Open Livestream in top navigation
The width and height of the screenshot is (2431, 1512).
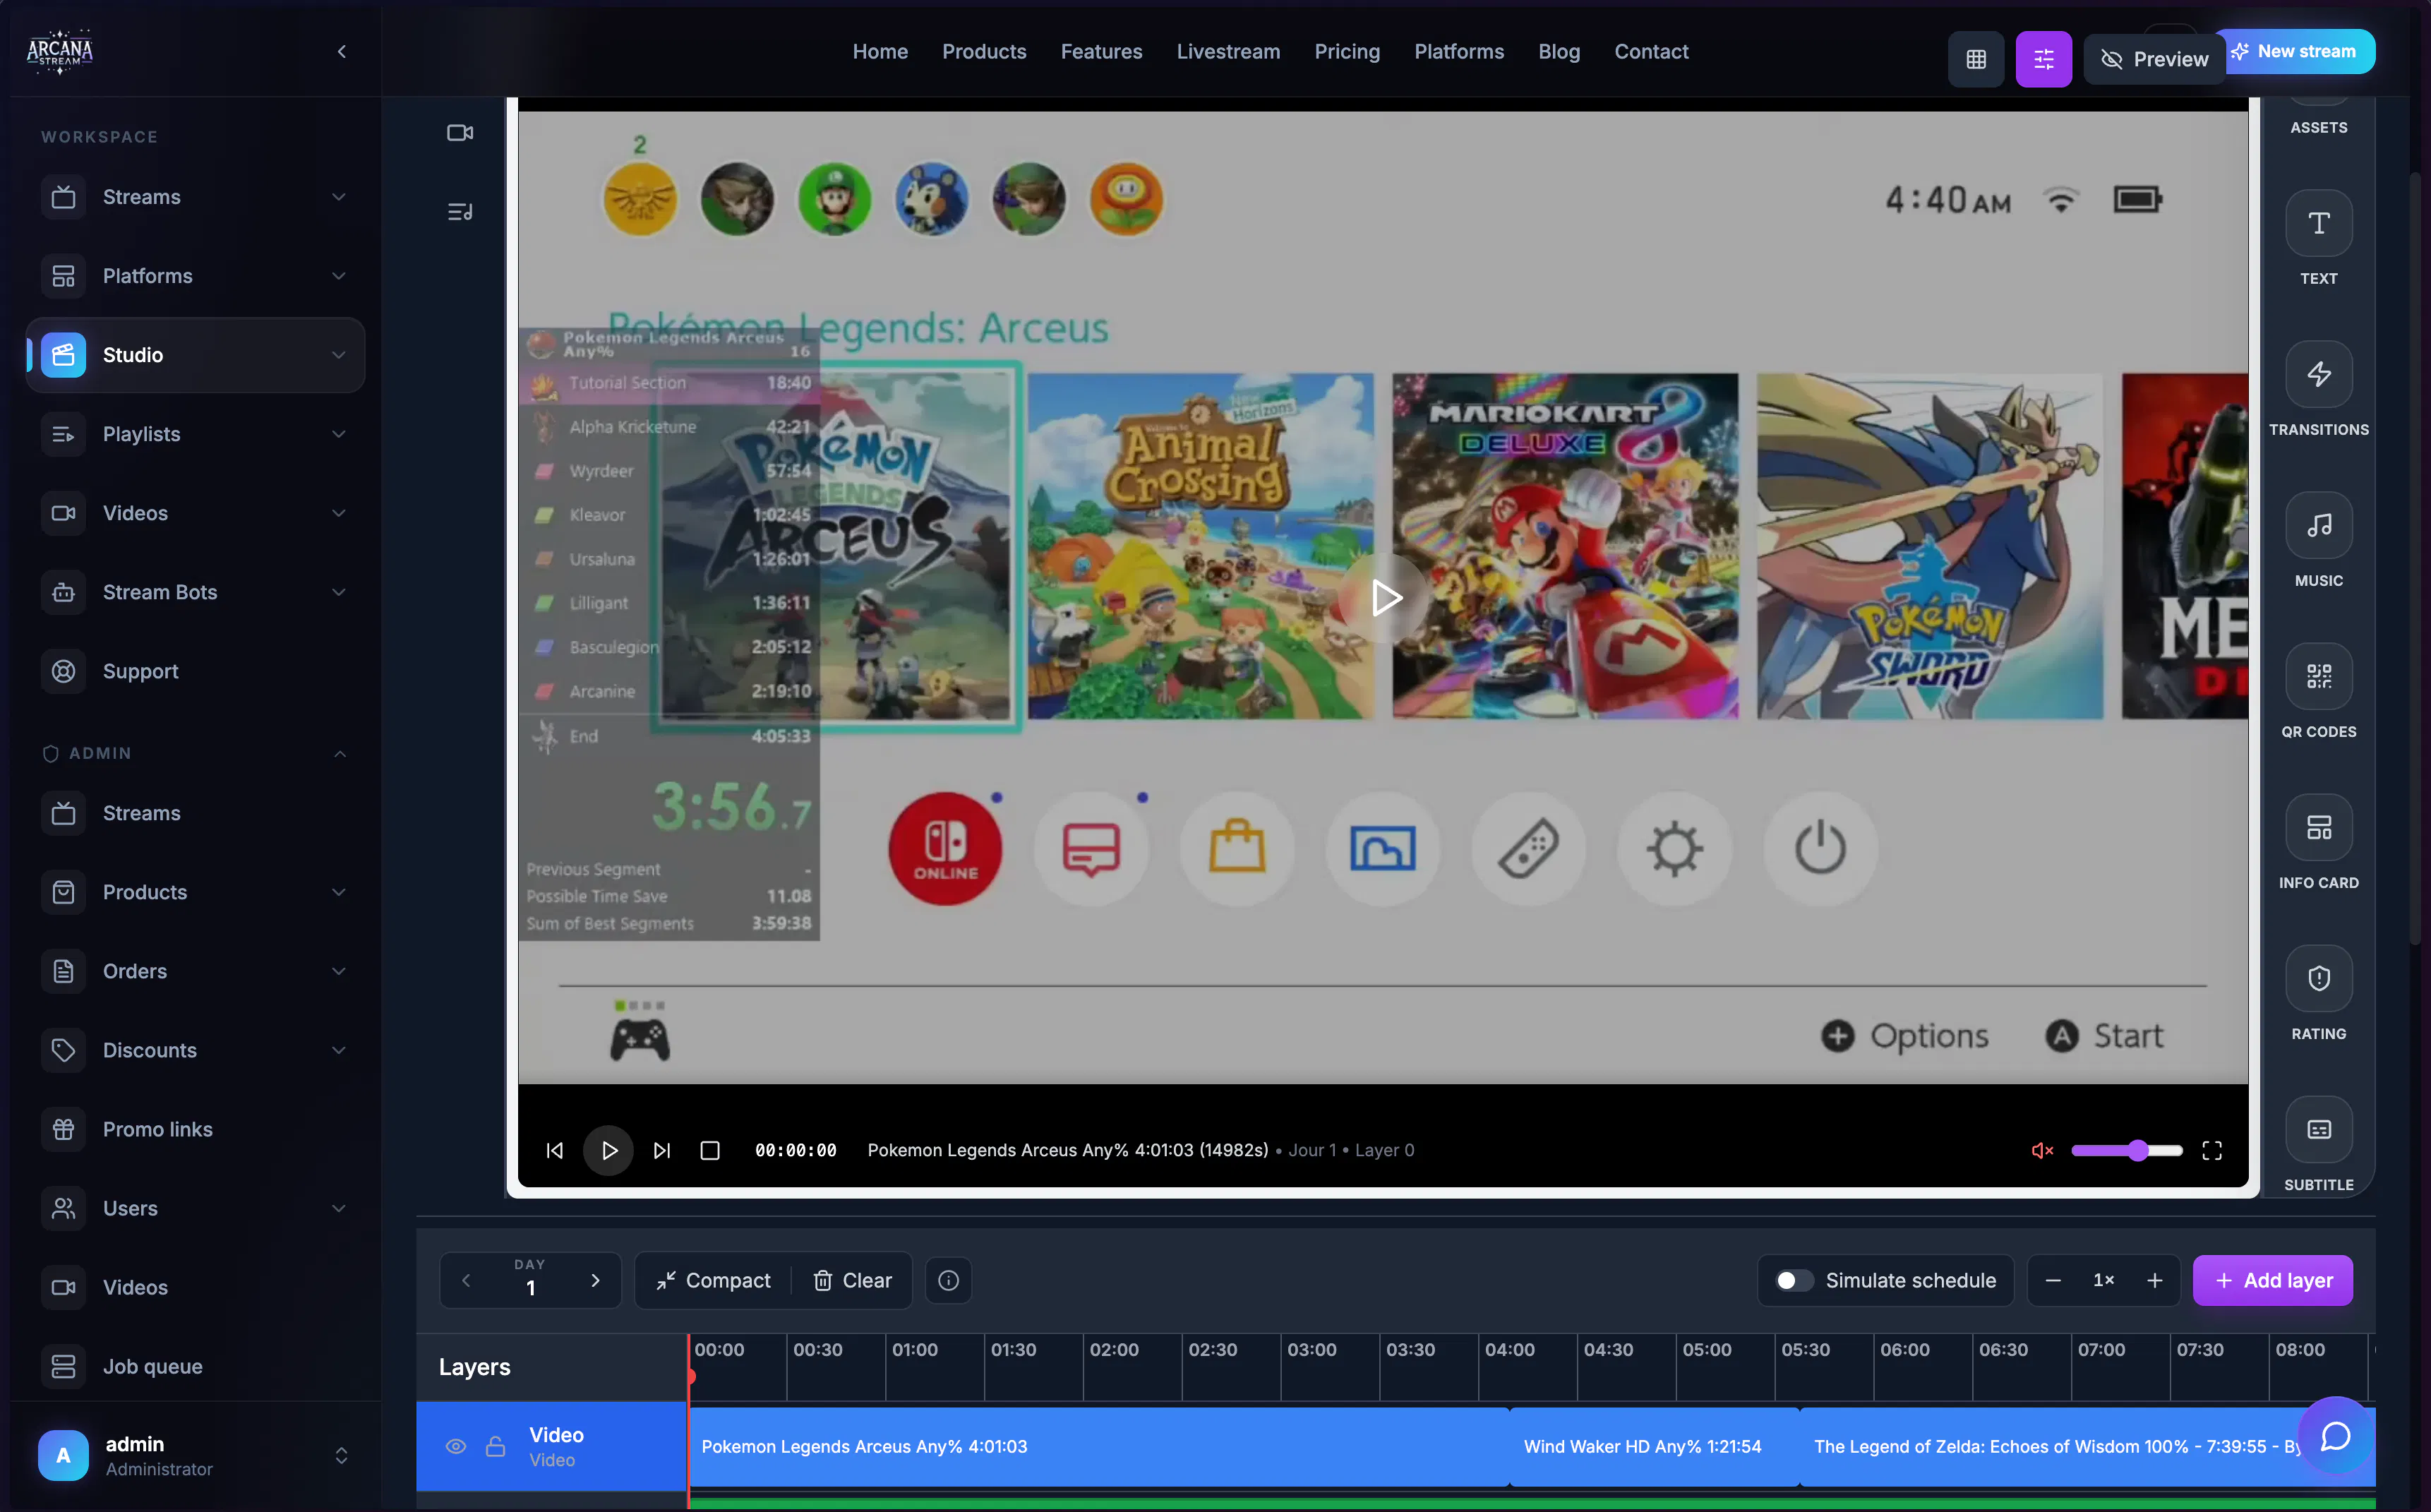tap(1228, 51)
